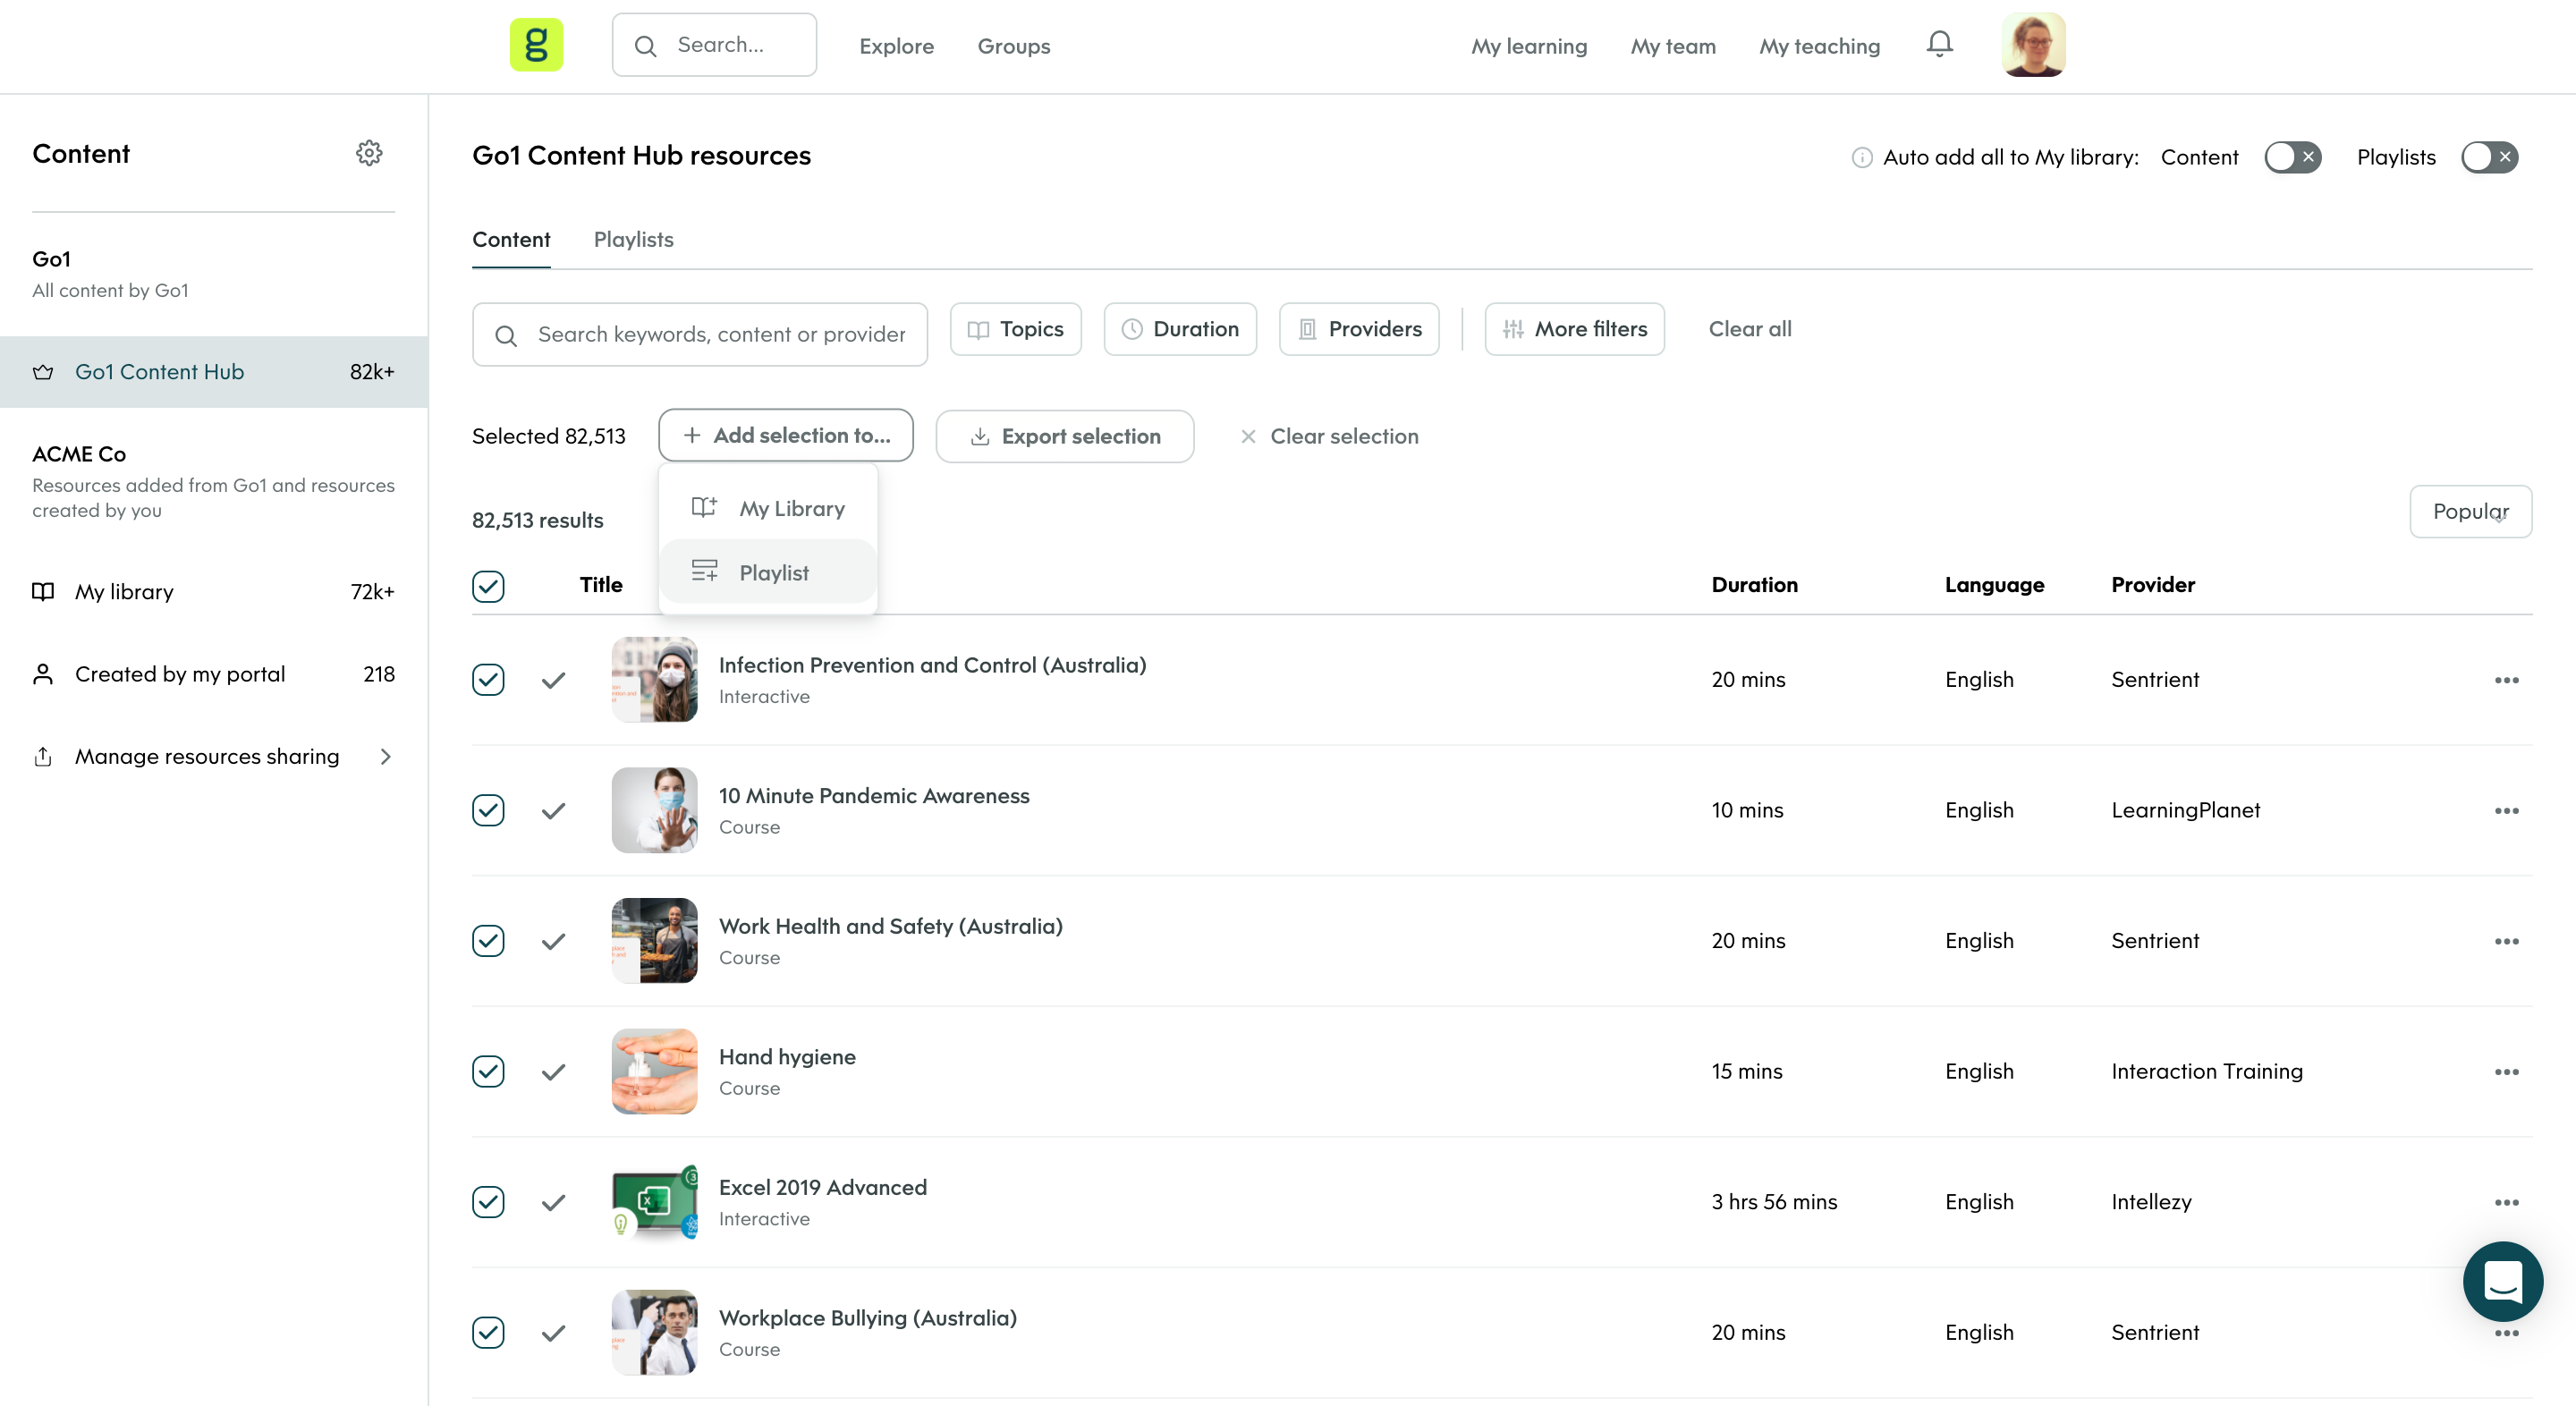Open the Duration filter dropdown
This screenshot has height=1406, width=2576.
tap(1180, 329)
